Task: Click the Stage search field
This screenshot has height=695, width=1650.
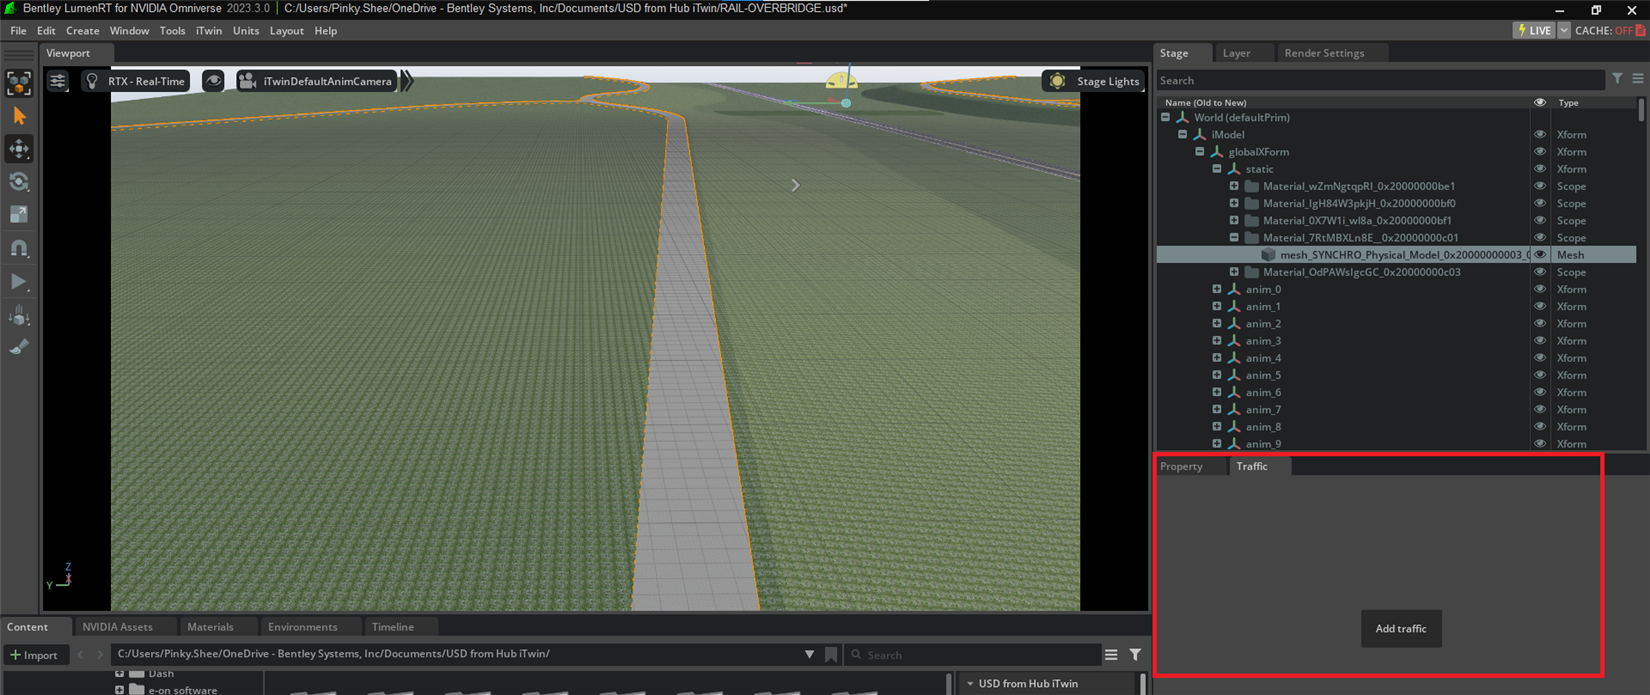Action: point(1380,80)
